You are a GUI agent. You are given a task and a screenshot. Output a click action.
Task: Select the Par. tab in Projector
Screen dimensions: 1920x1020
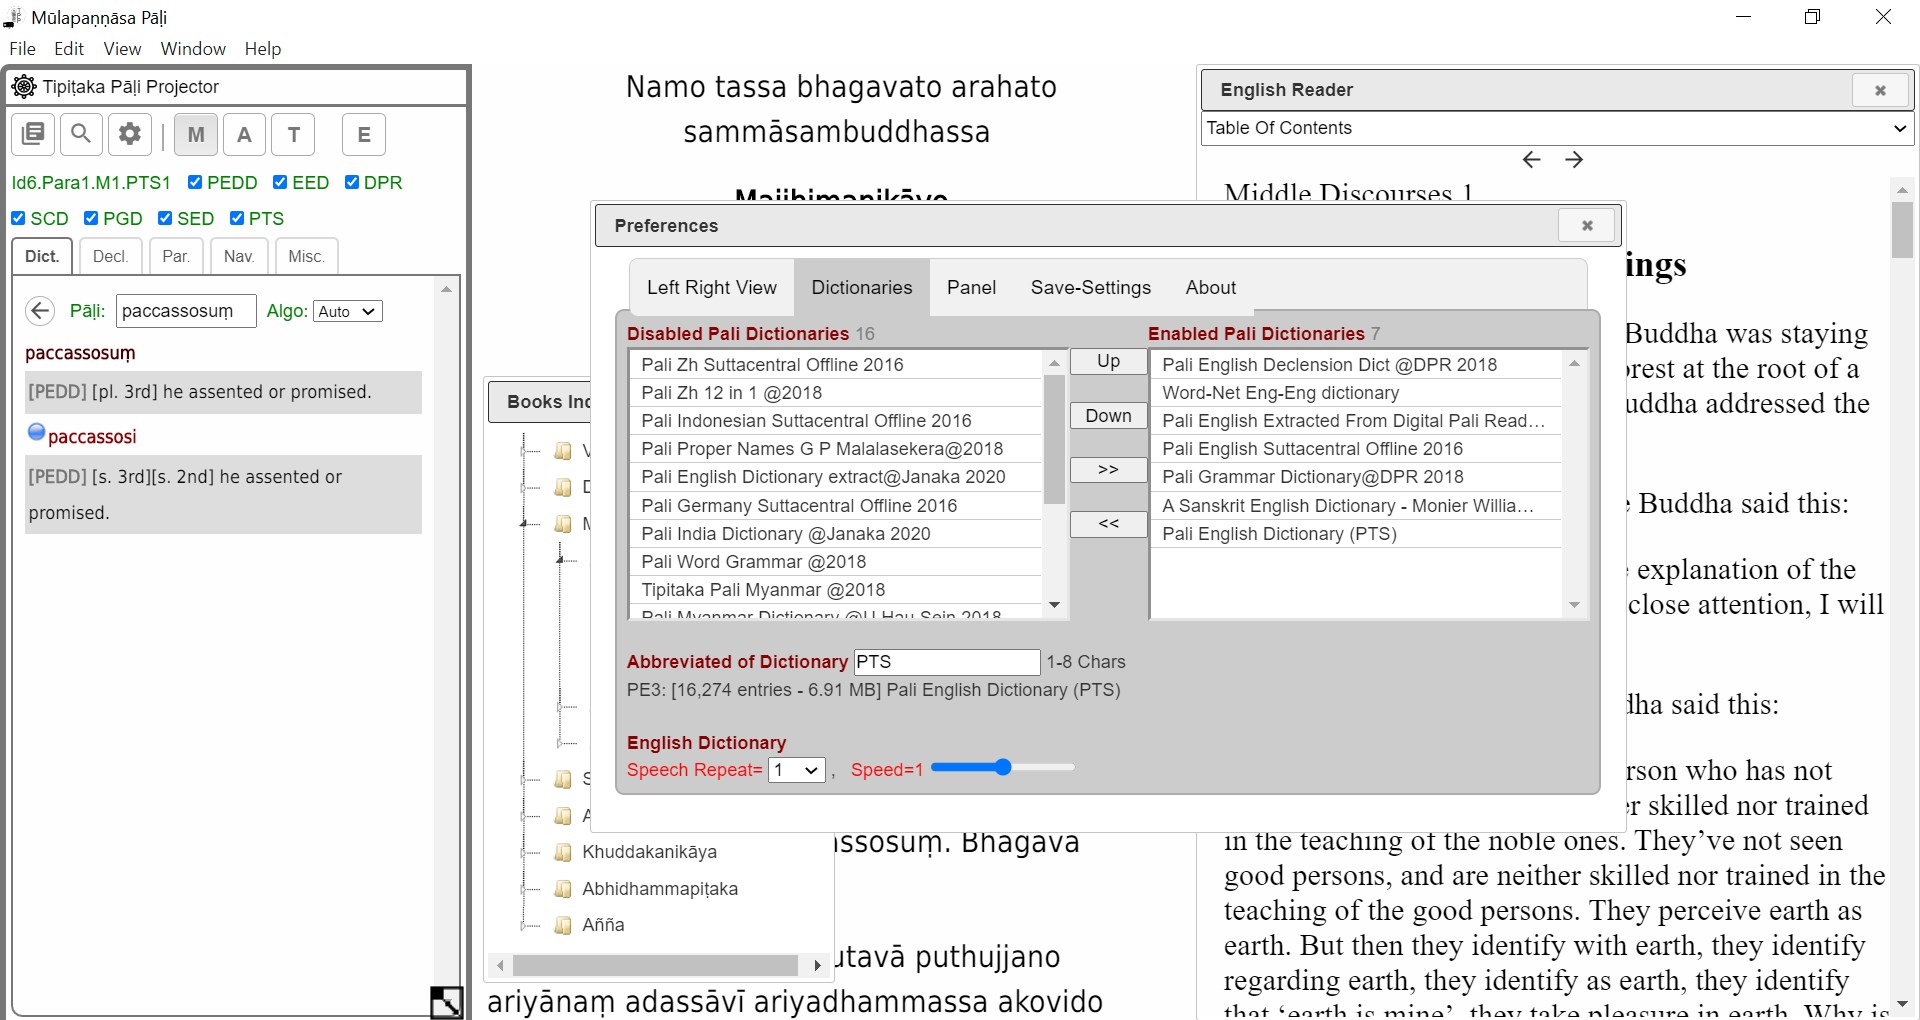[176, 256]
